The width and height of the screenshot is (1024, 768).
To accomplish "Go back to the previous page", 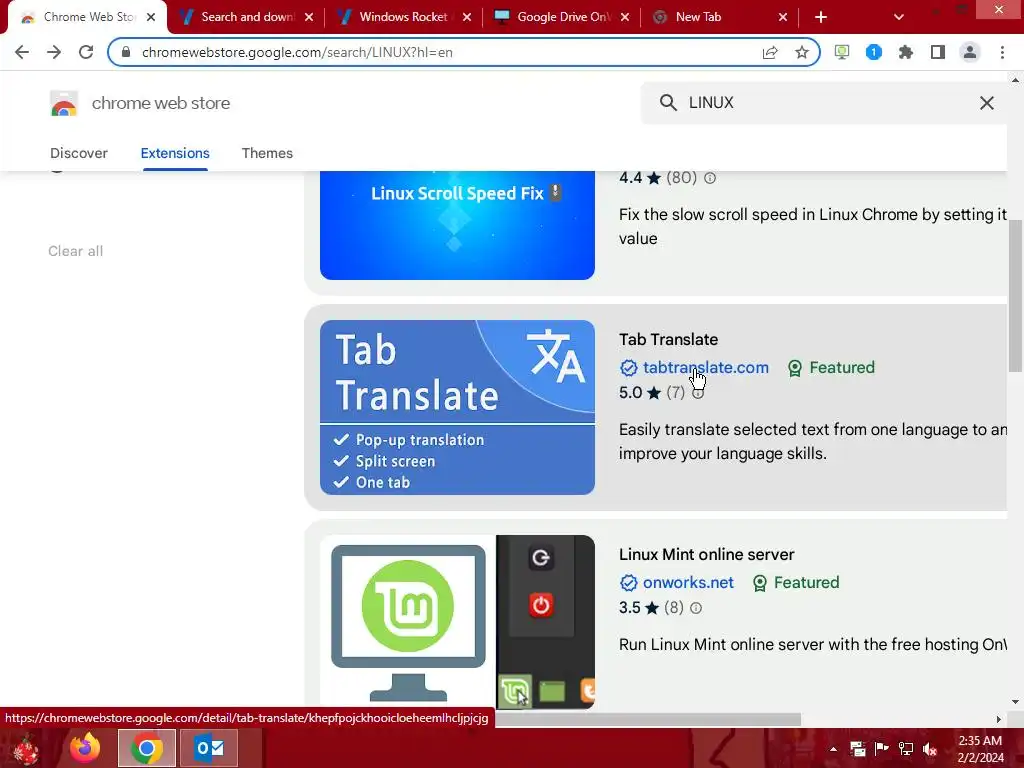I will 22,52.
